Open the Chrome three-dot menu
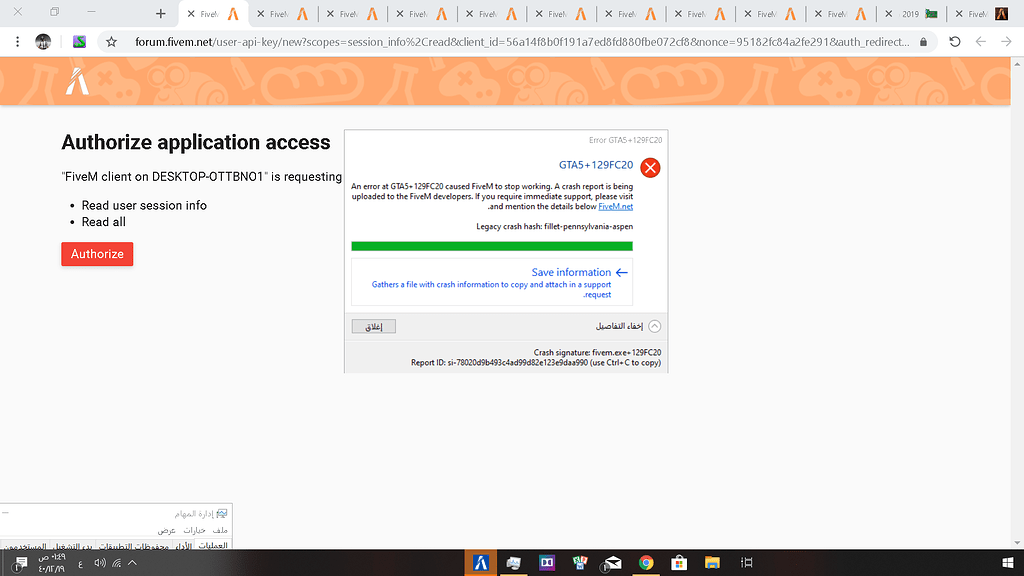Viewport: 1024px width, 576px height. [x=18, y=42]
